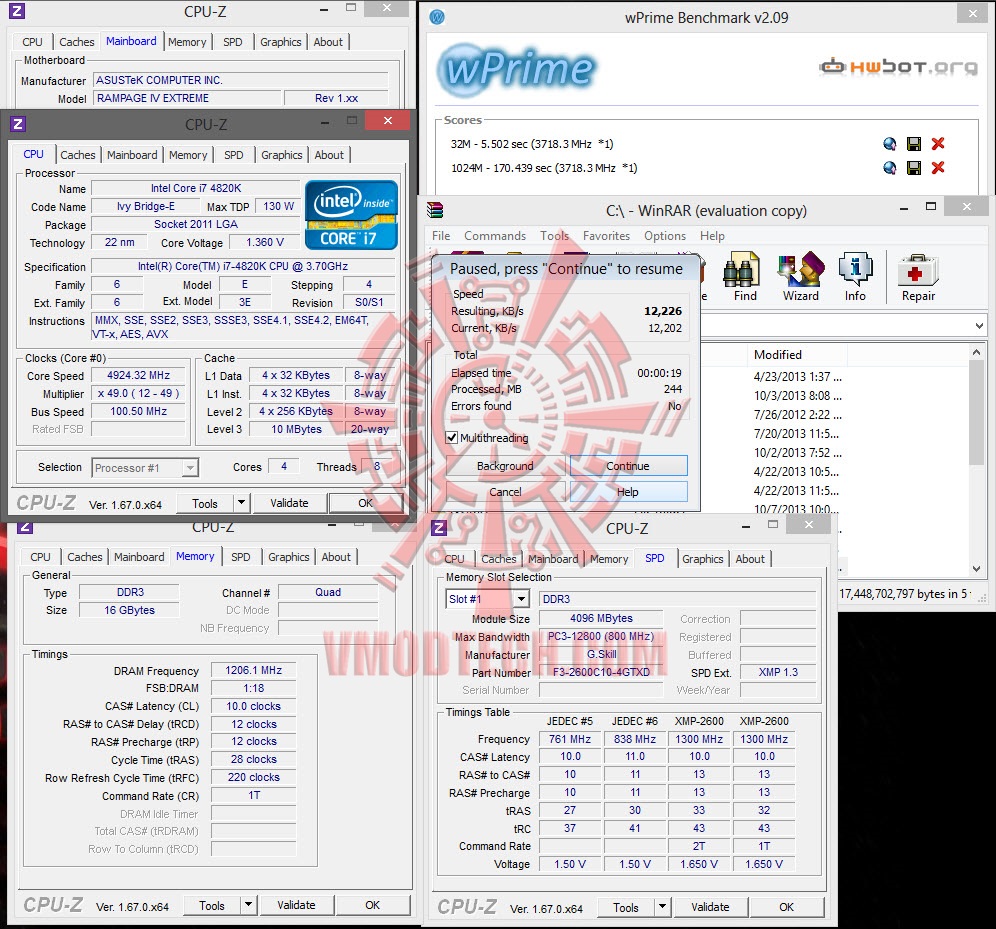
Task: Expand Tools dropdown arrow in Memory window
Action: pyautogui.click(x=248, y=905)
